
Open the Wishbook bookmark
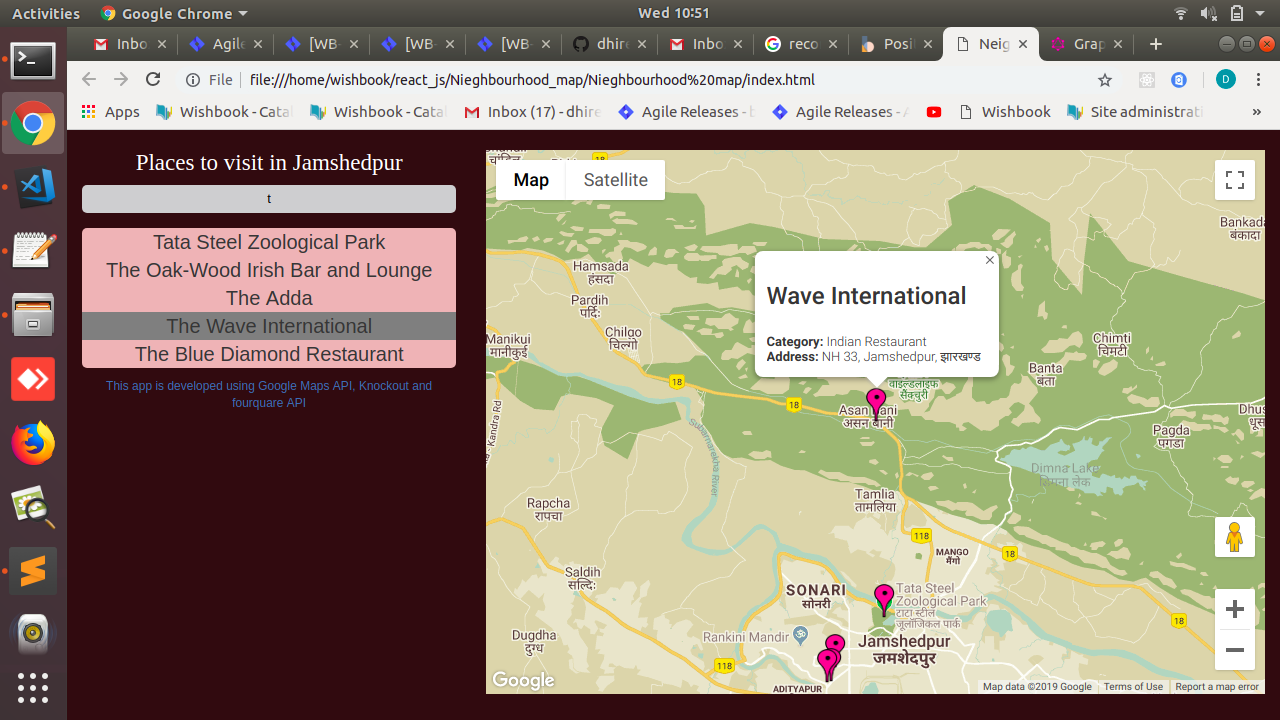(x=1004, y=112)
